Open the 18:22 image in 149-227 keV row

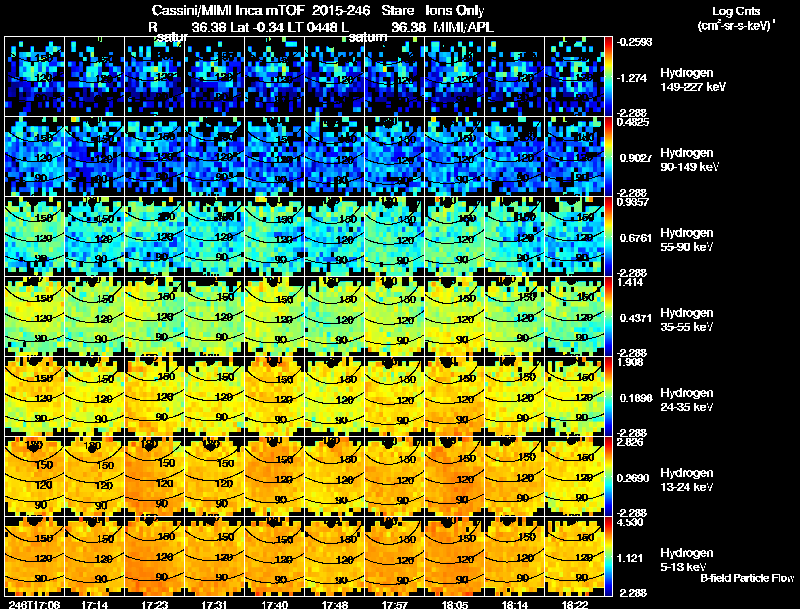coord(574,77)
